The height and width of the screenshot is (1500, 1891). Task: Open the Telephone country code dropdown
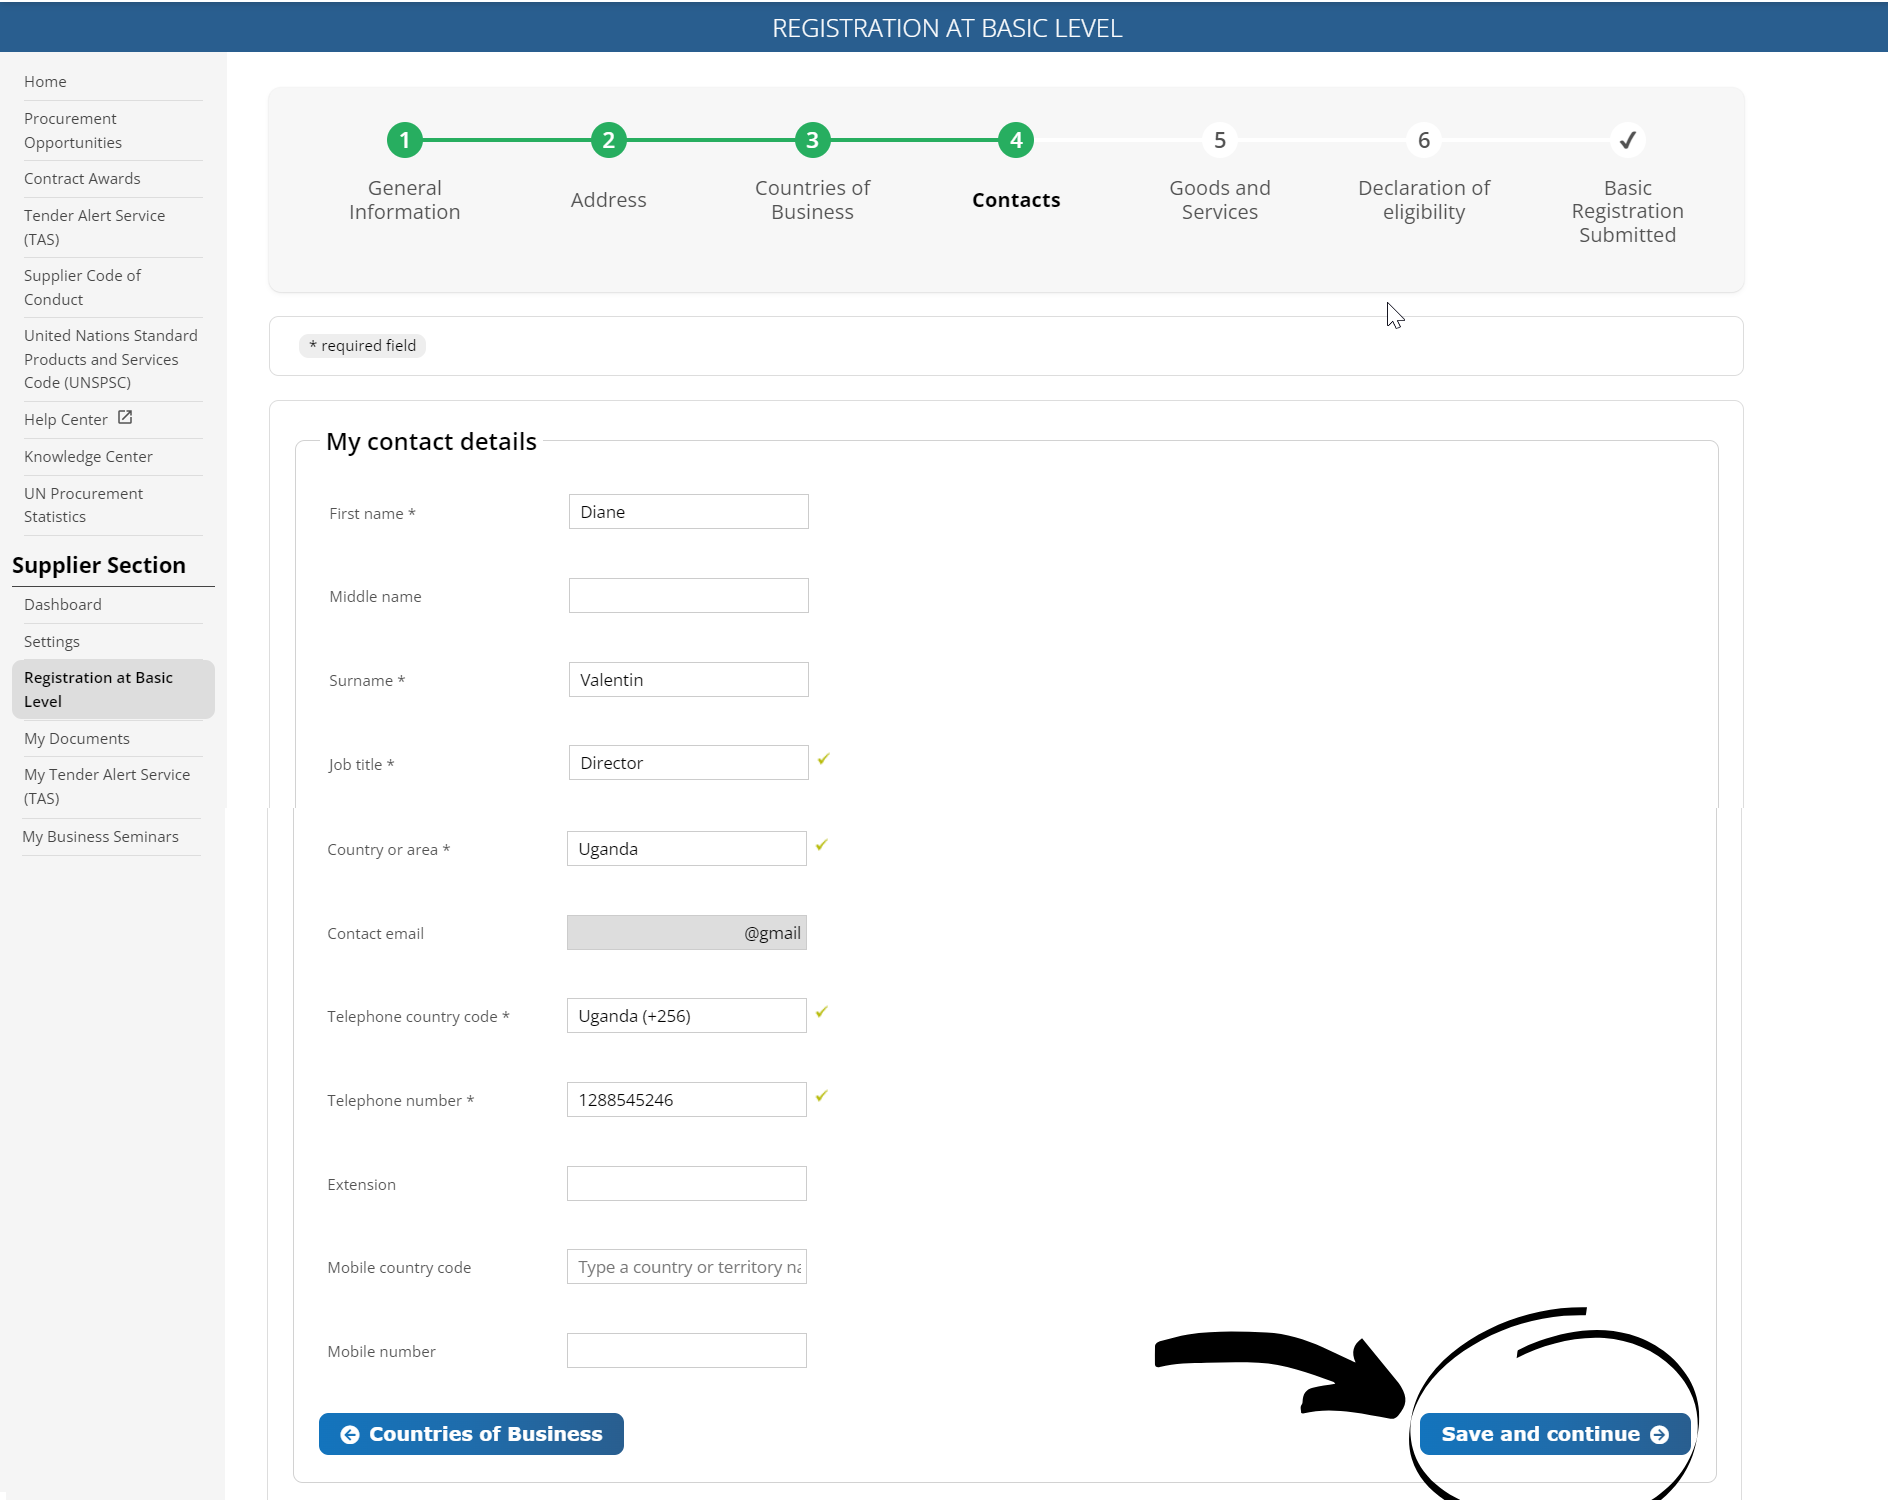click(686, 1016)
